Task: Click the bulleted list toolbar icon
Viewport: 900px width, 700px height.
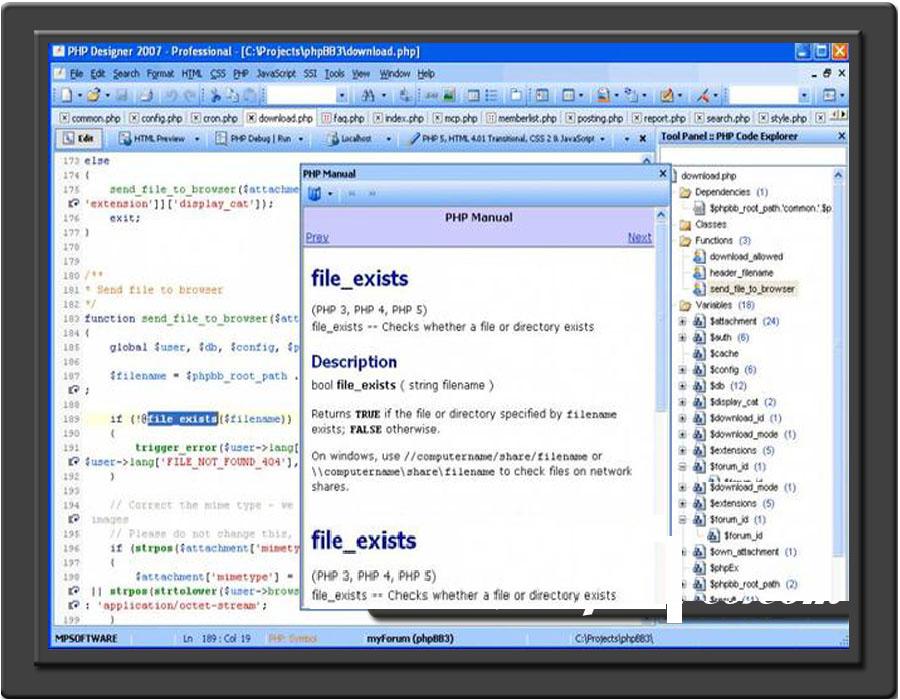Action: [491, 95]
